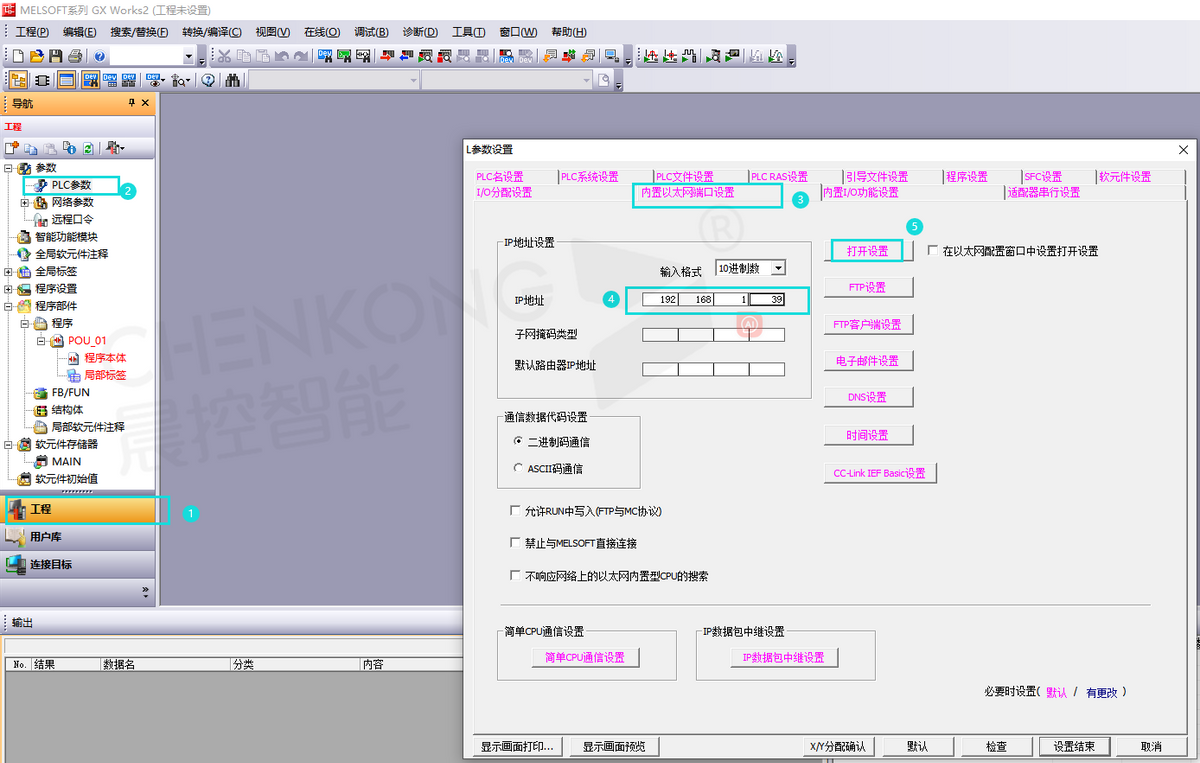Click the Cut scissors icon
The width and height of the screenshot is (1200, 763).
coord(224,57)
